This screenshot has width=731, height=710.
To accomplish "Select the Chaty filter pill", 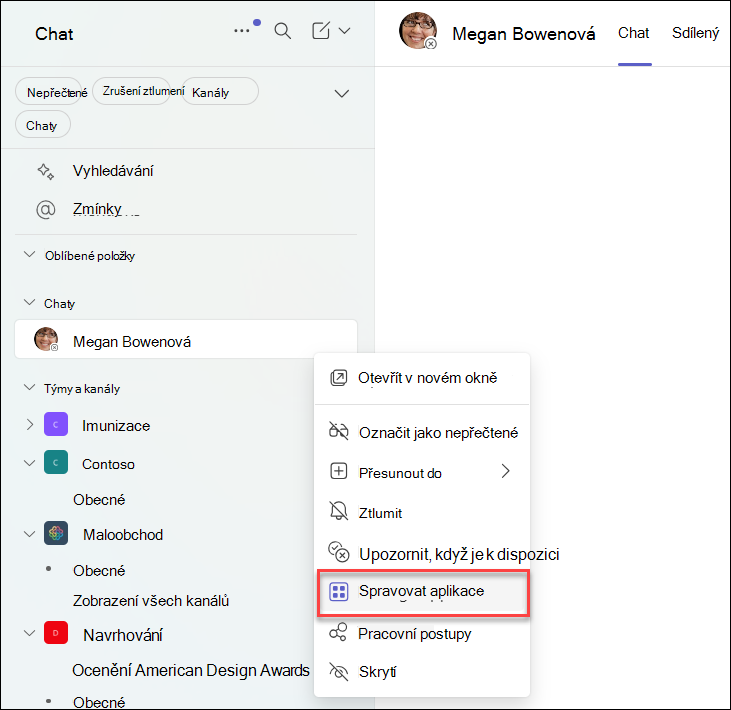I will pos(42,125).
